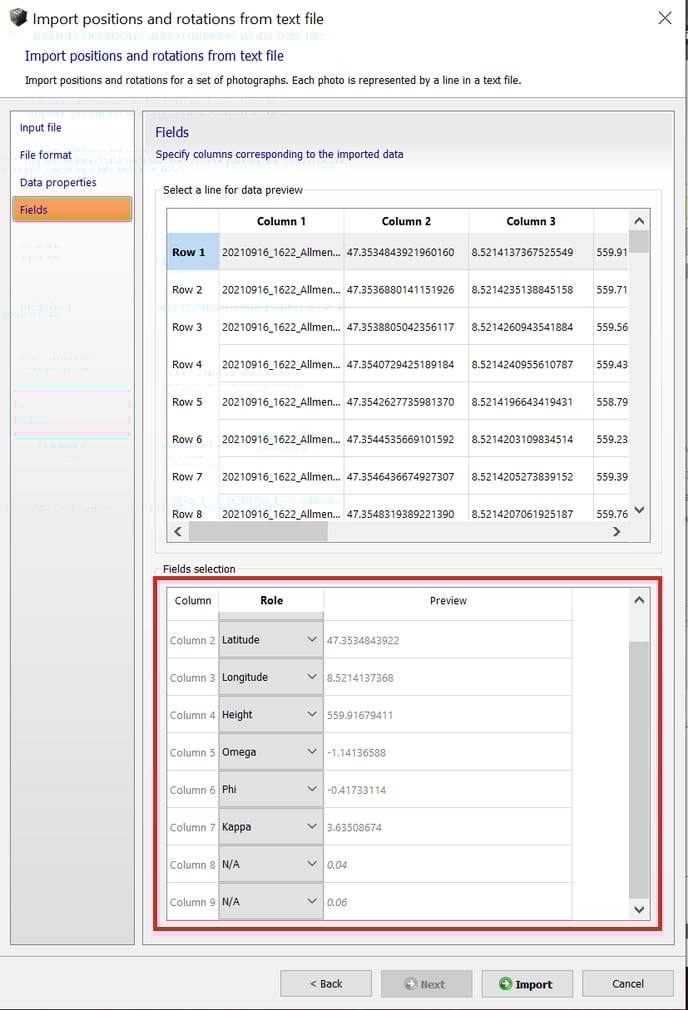Click the app cube icon in title bar
688x1010 pixels.
click(x=17, y=19)
